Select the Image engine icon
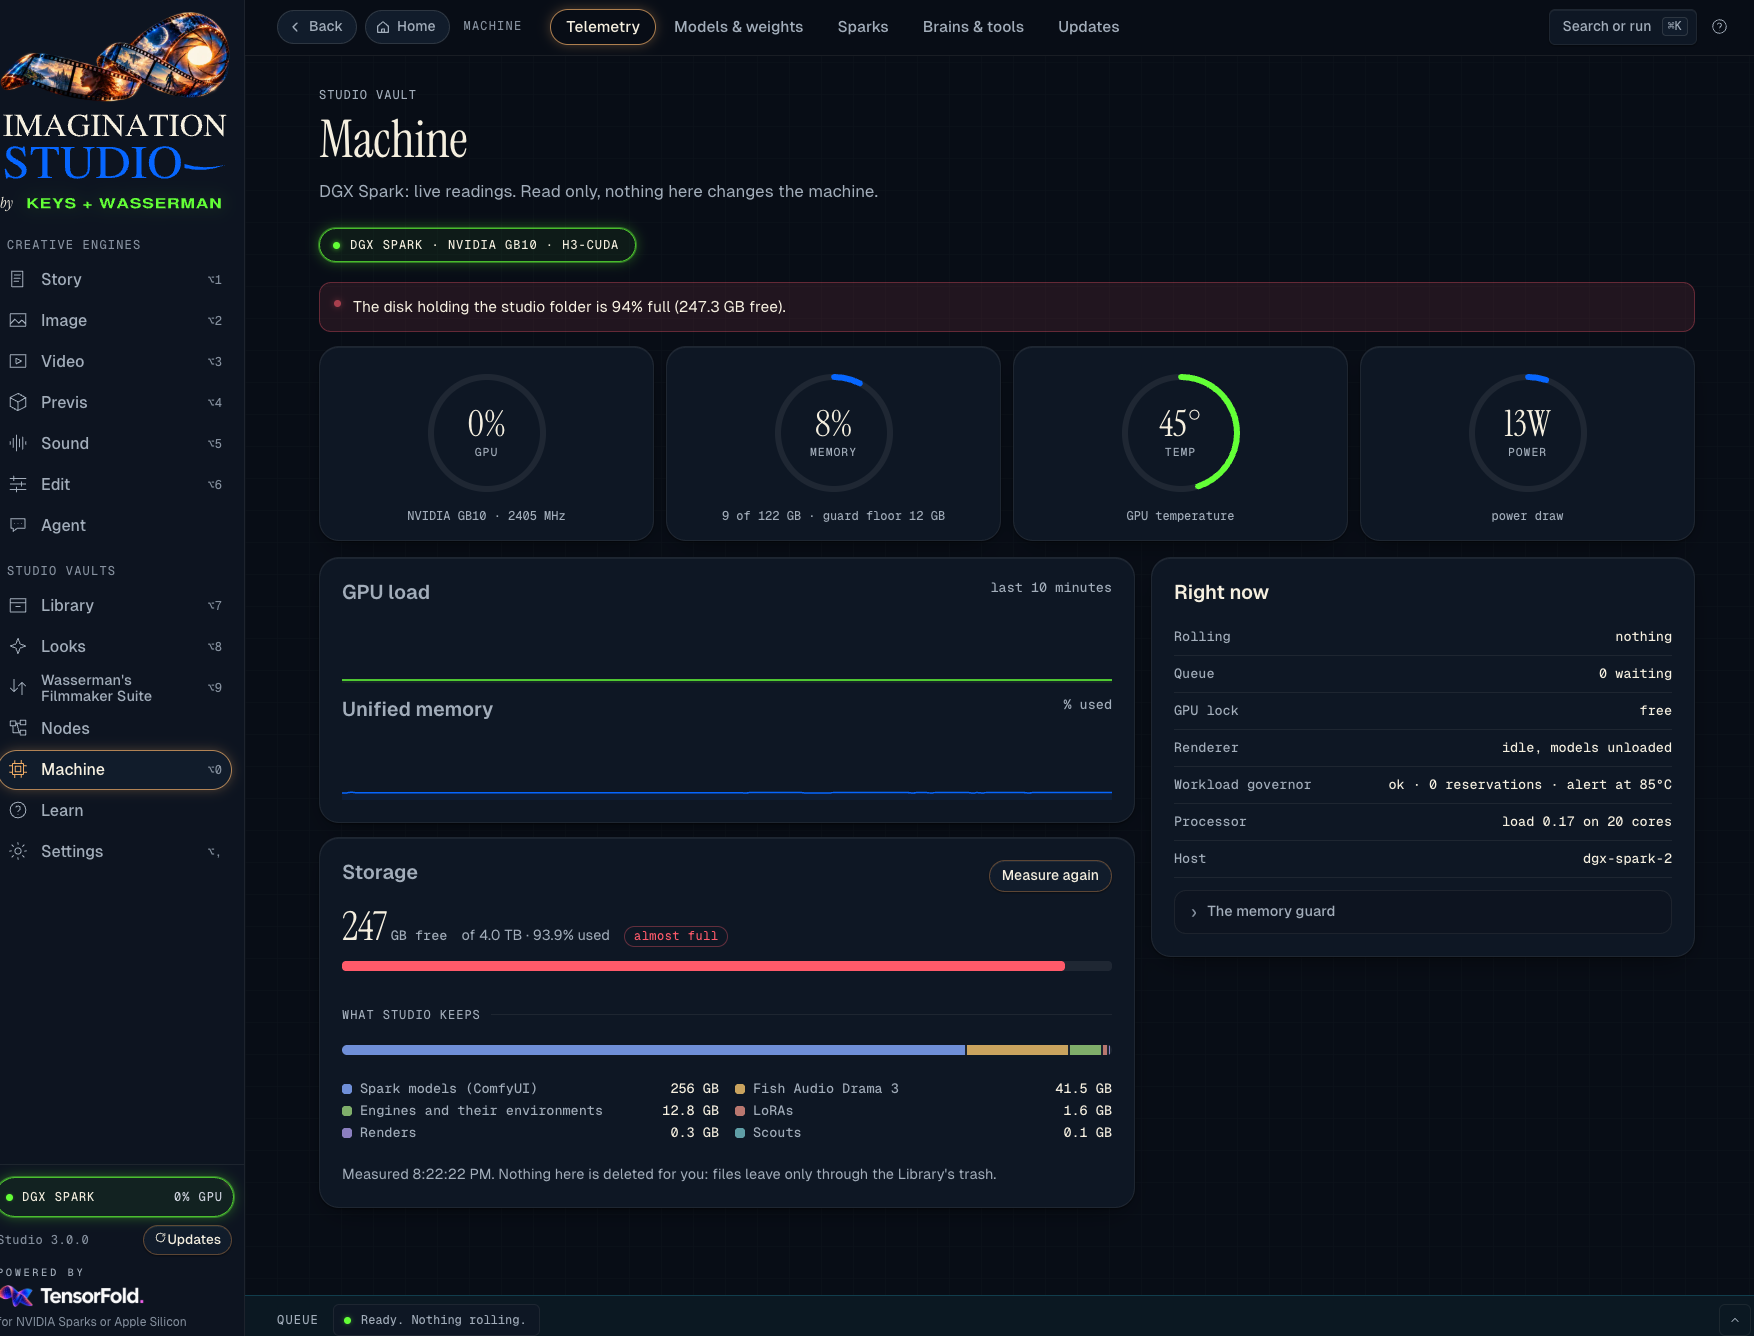 [17, 320]
